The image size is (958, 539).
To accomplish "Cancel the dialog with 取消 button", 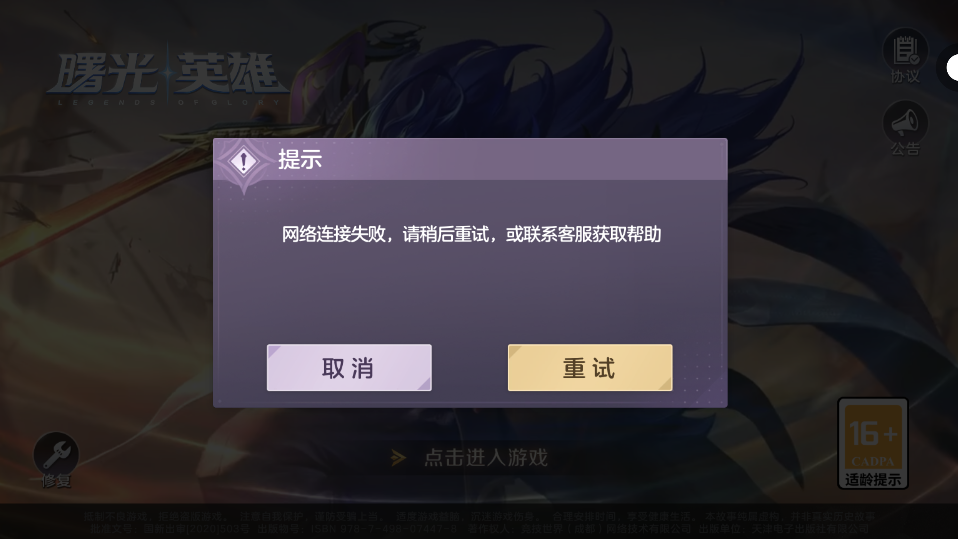I will pyautogui.click(x=349, y=367).
